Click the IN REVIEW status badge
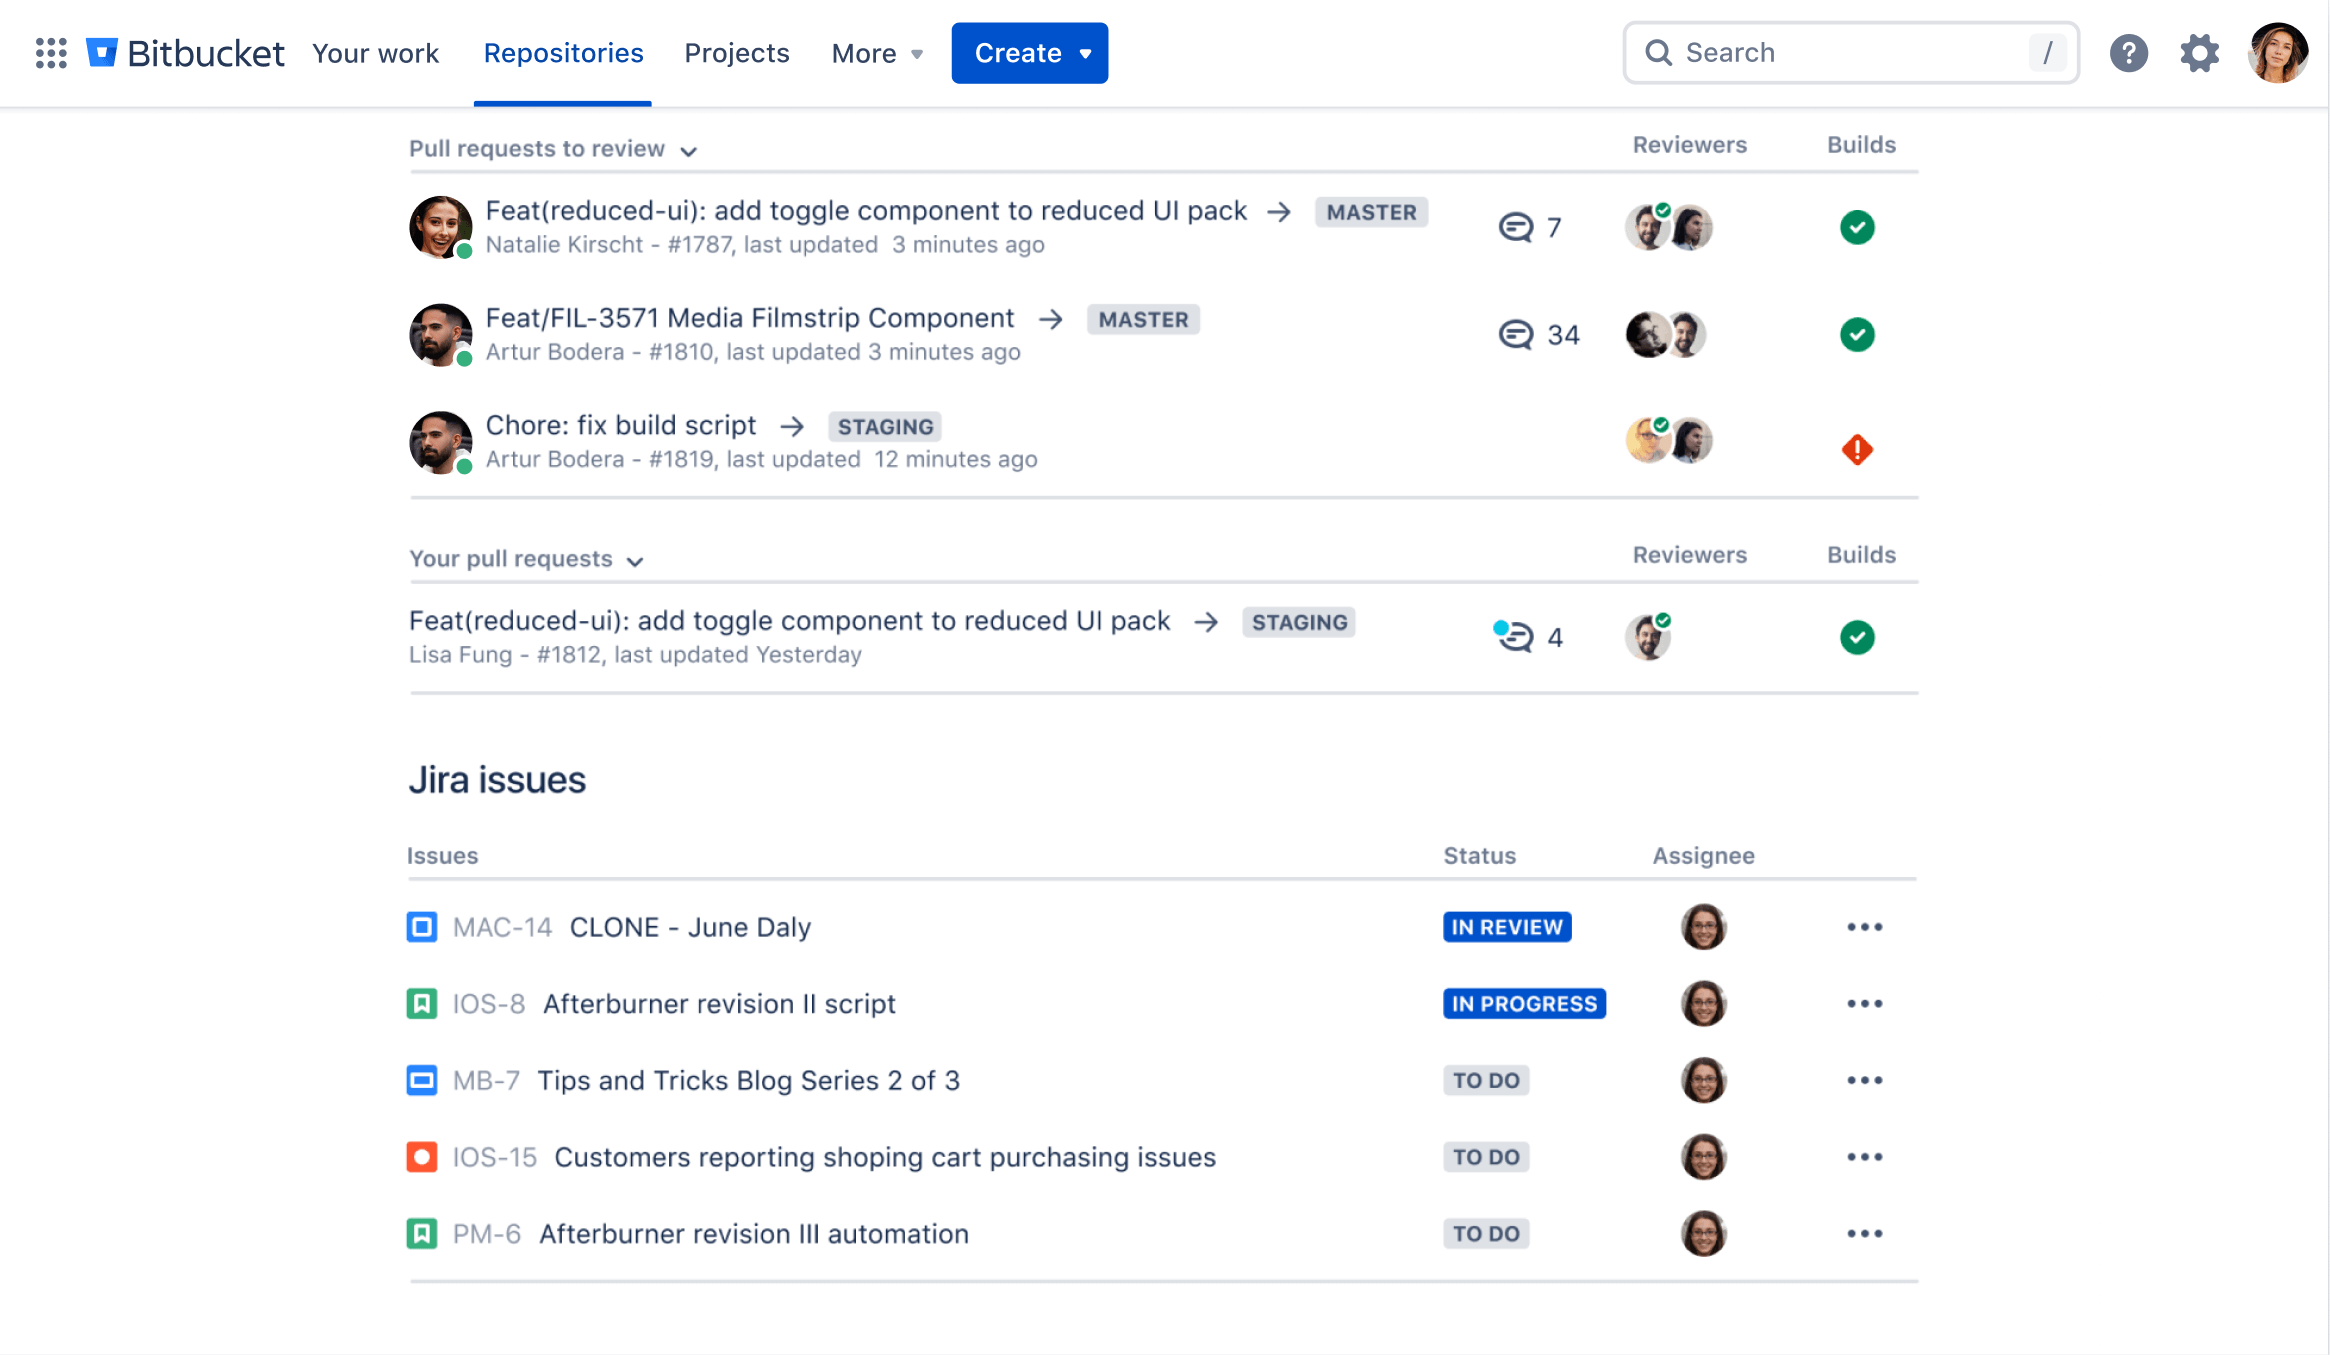 (x=1507, y=927)
